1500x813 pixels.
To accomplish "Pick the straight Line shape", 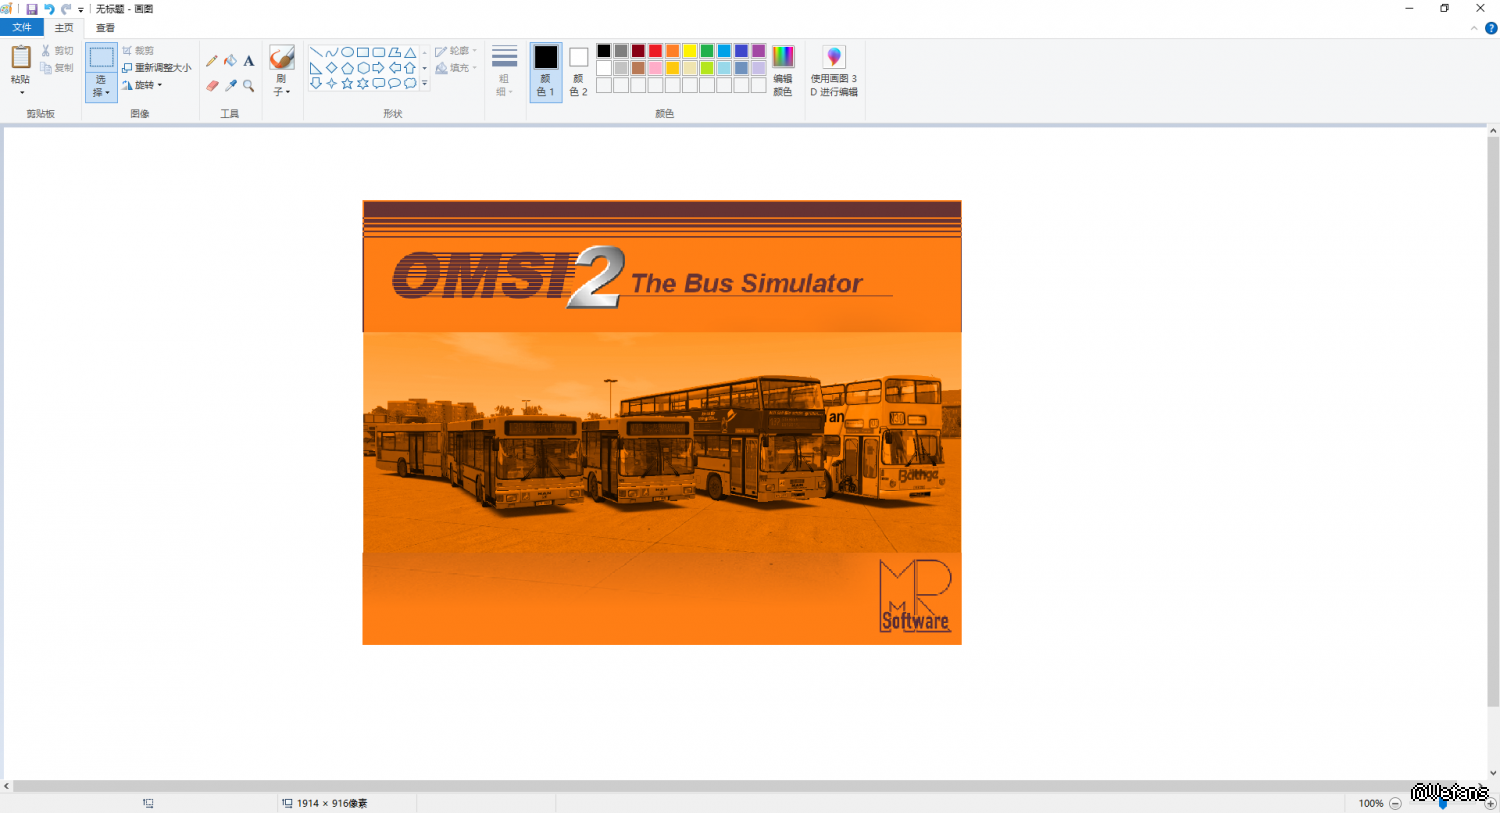I will point(316,52).
